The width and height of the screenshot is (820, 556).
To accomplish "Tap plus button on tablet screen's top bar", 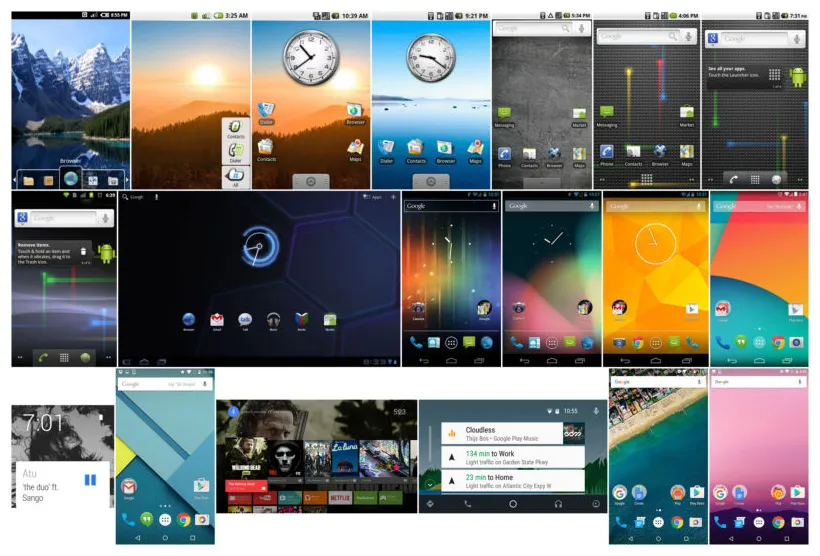I will click(393, 197).
